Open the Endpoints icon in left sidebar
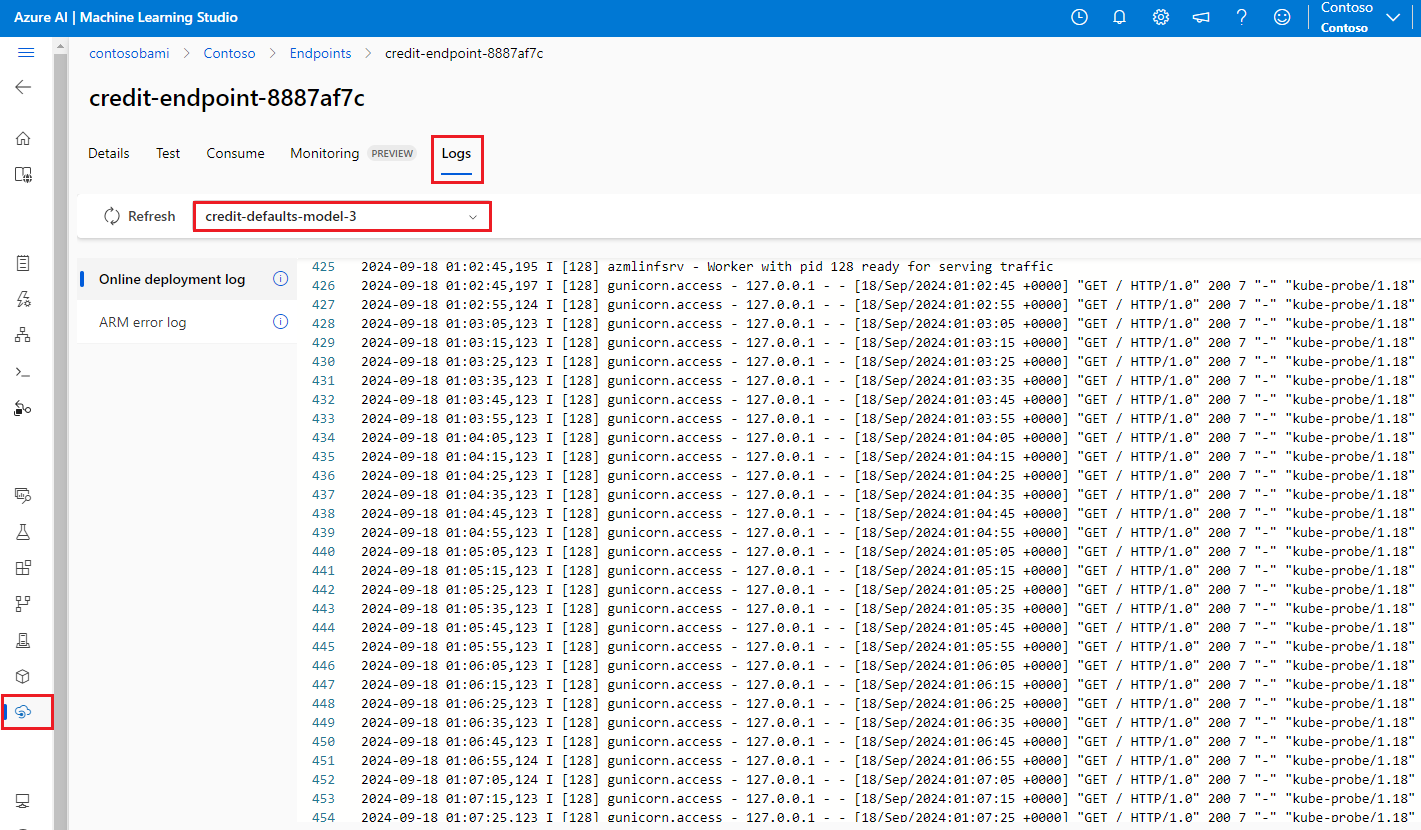 (25, 712)
